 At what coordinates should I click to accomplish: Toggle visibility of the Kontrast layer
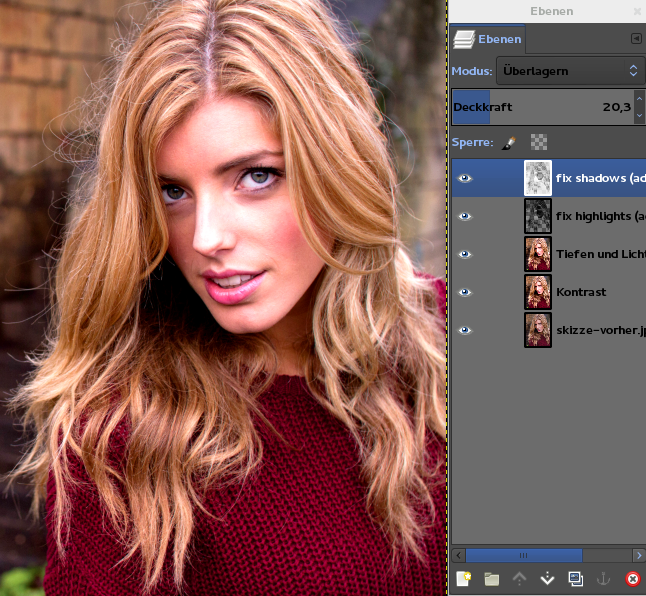(x=464, y=292)
